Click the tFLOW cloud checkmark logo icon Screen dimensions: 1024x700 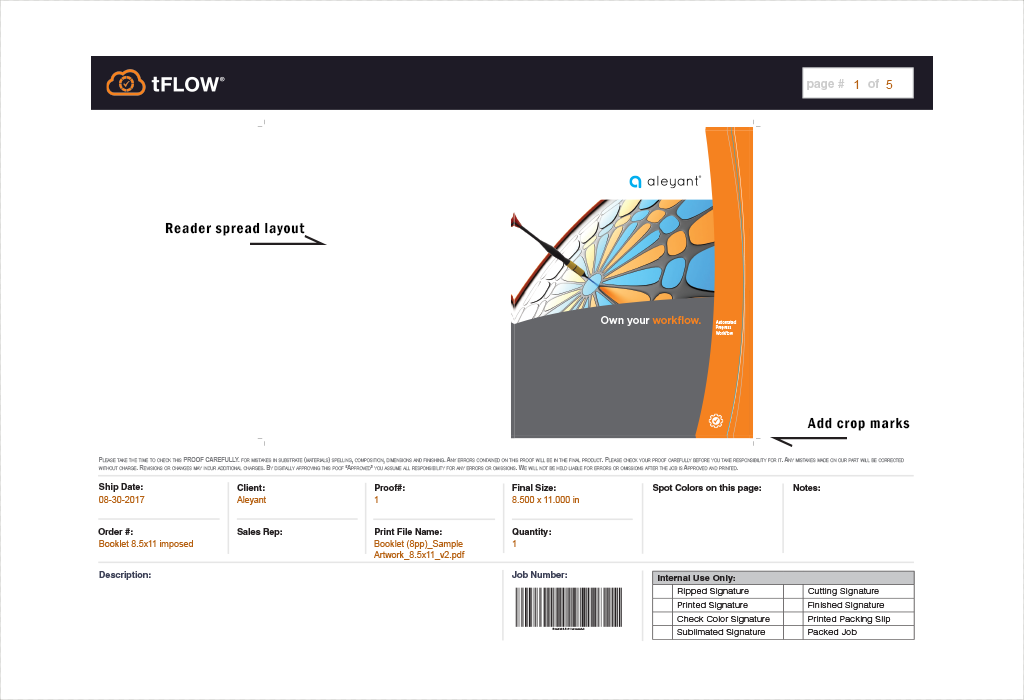click(125, 83)
